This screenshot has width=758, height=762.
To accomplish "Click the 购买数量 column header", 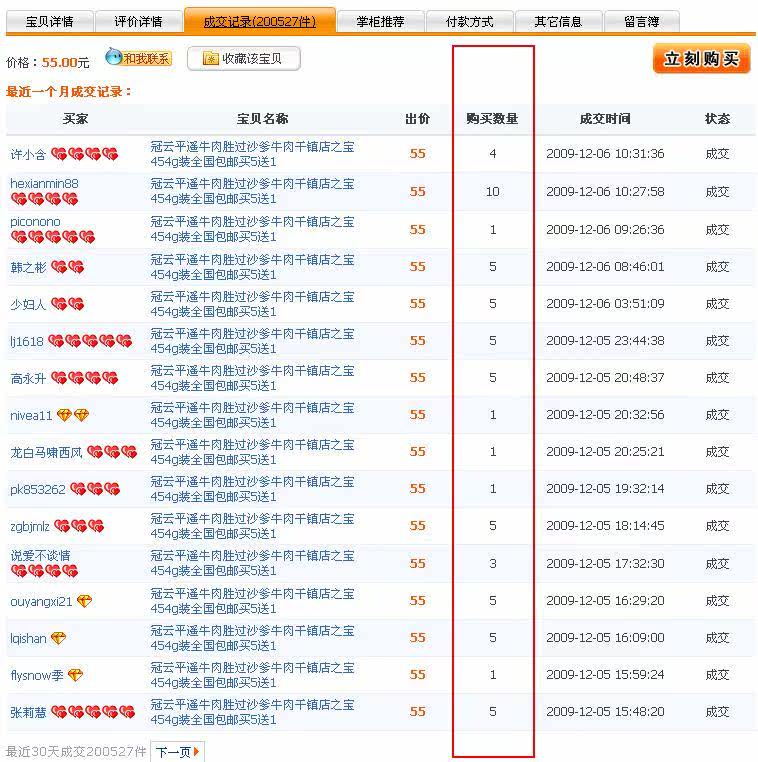I will [x=492, y=119].
